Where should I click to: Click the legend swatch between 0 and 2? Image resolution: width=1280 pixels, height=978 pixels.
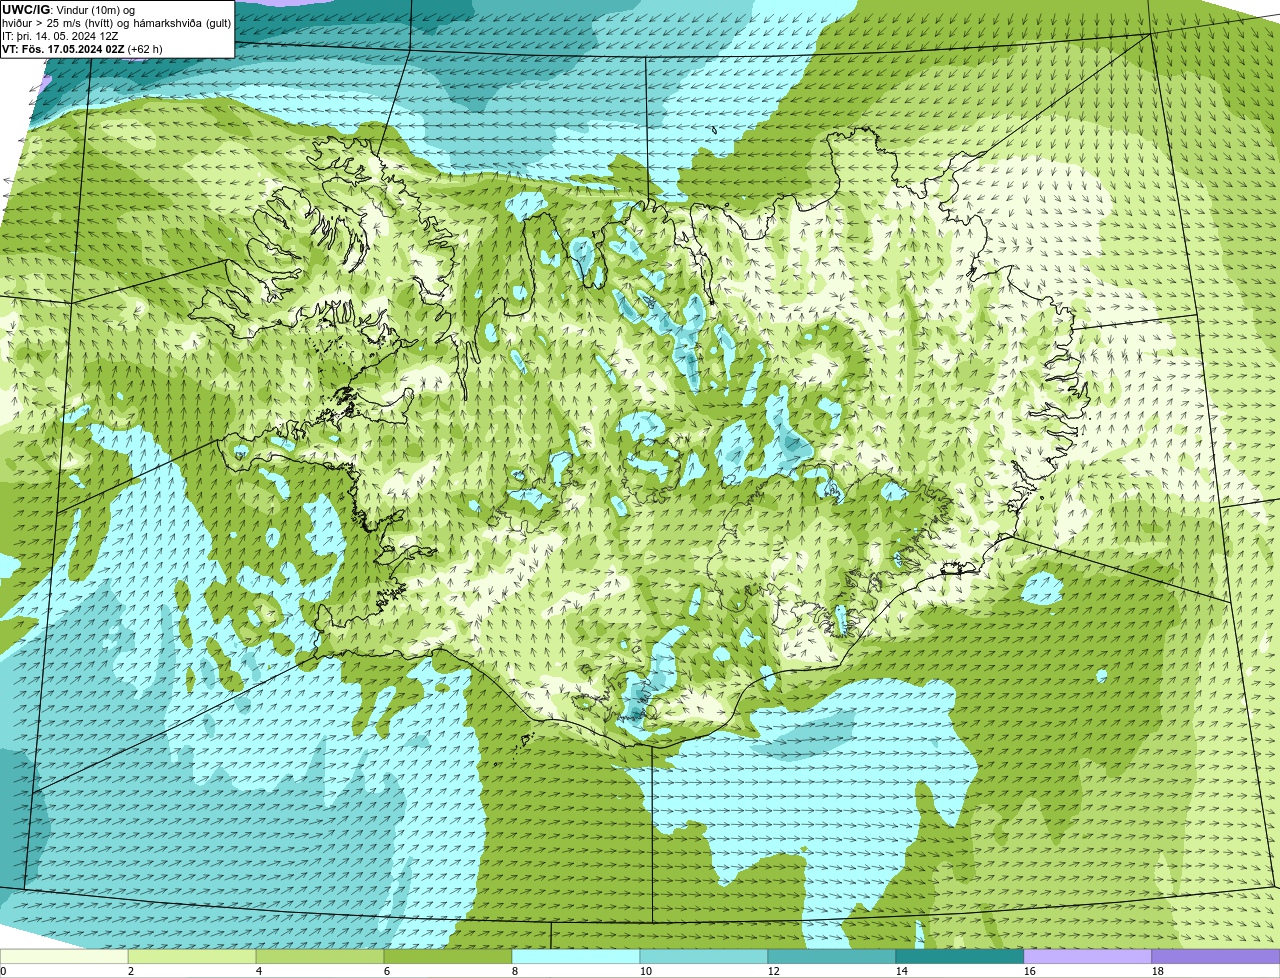tap(64, 956)
